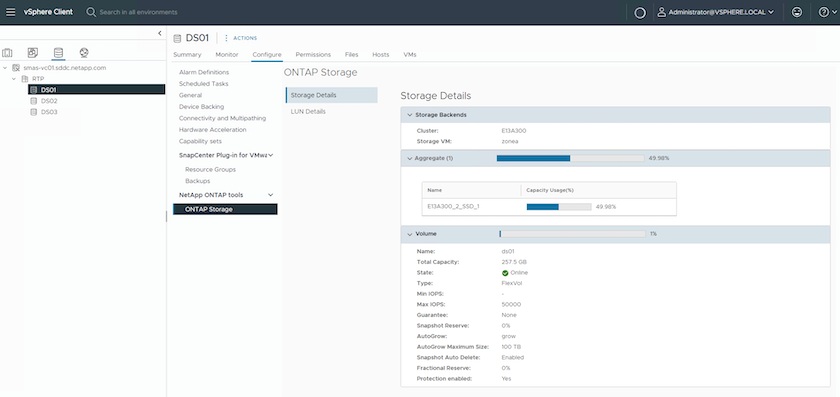Open the DS01 Actions menu
The image size is (840, 397).
(x=241, y=38)
